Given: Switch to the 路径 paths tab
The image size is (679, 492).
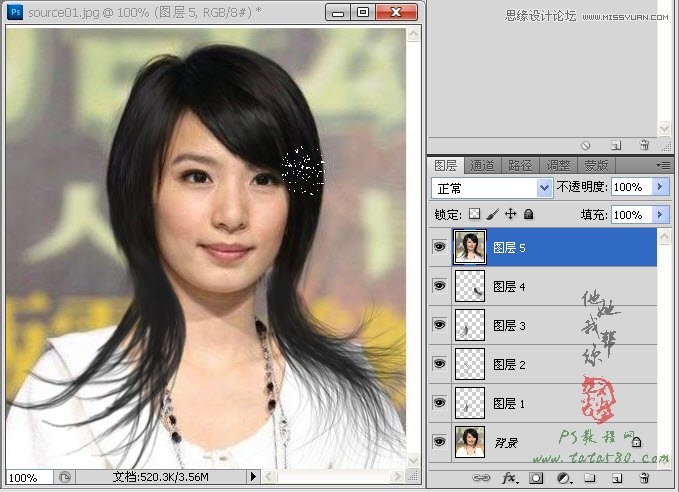Looking at the screenshot, I should (520, 165).
